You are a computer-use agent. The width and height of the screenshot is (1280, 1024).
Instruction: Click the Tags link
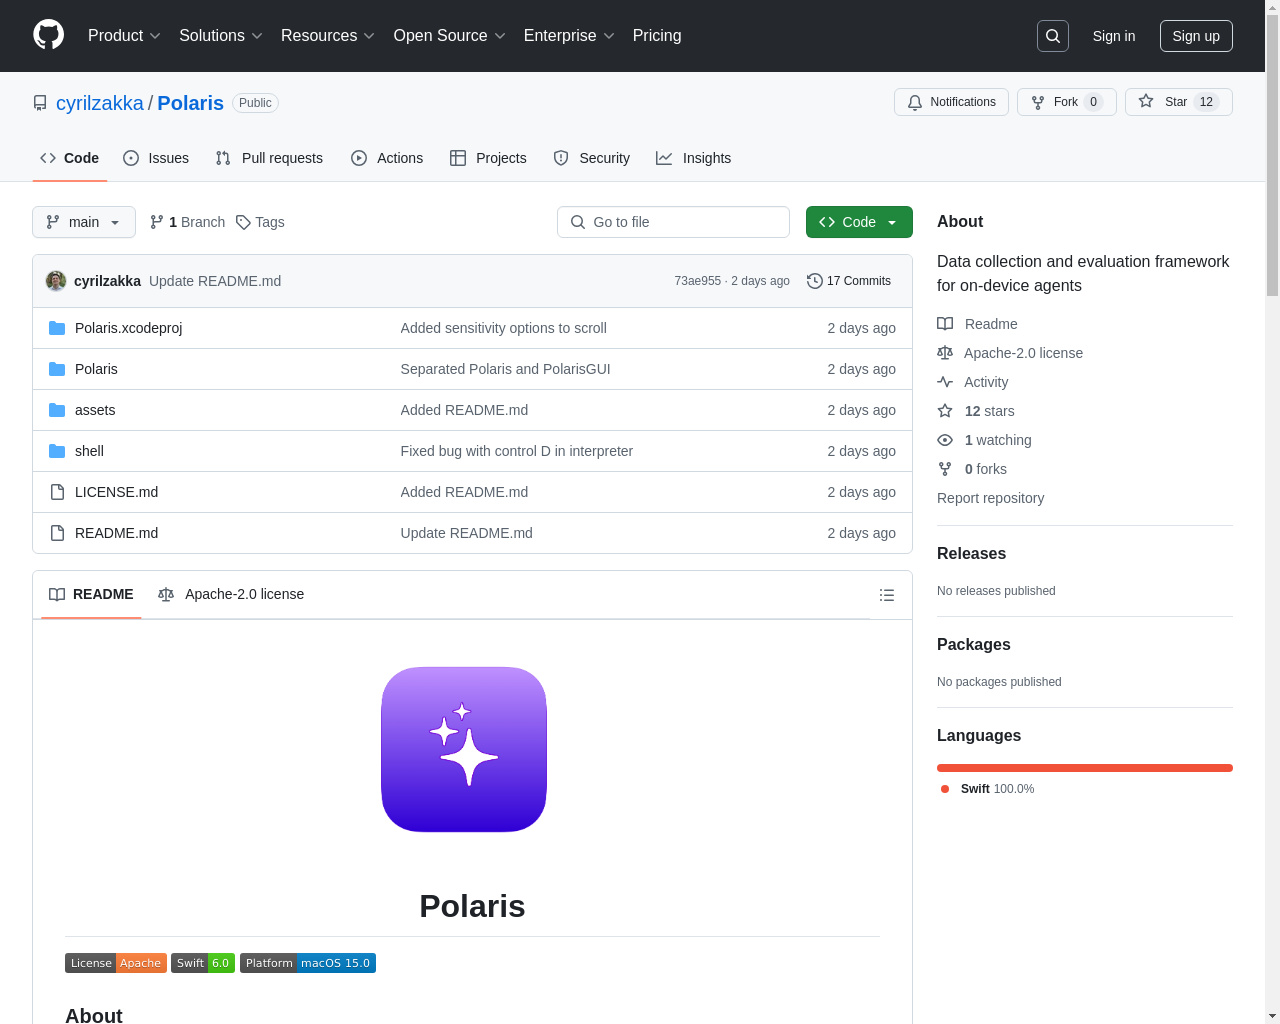260,222
